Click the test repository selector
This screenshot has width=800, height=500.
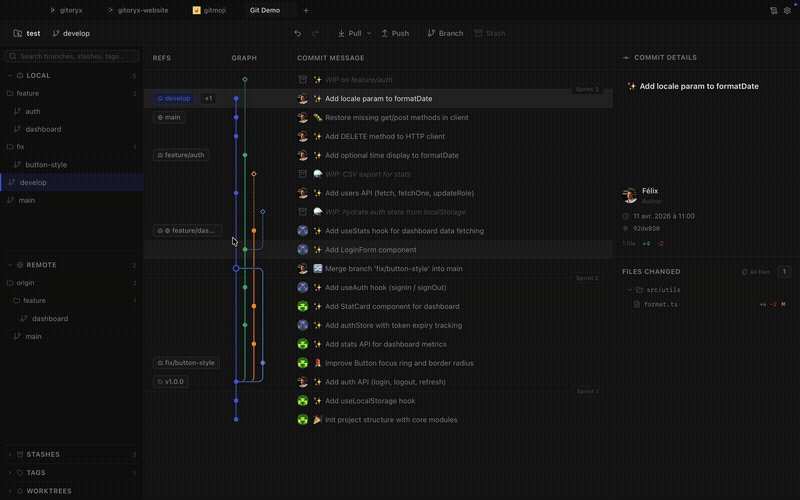point(27,33)
